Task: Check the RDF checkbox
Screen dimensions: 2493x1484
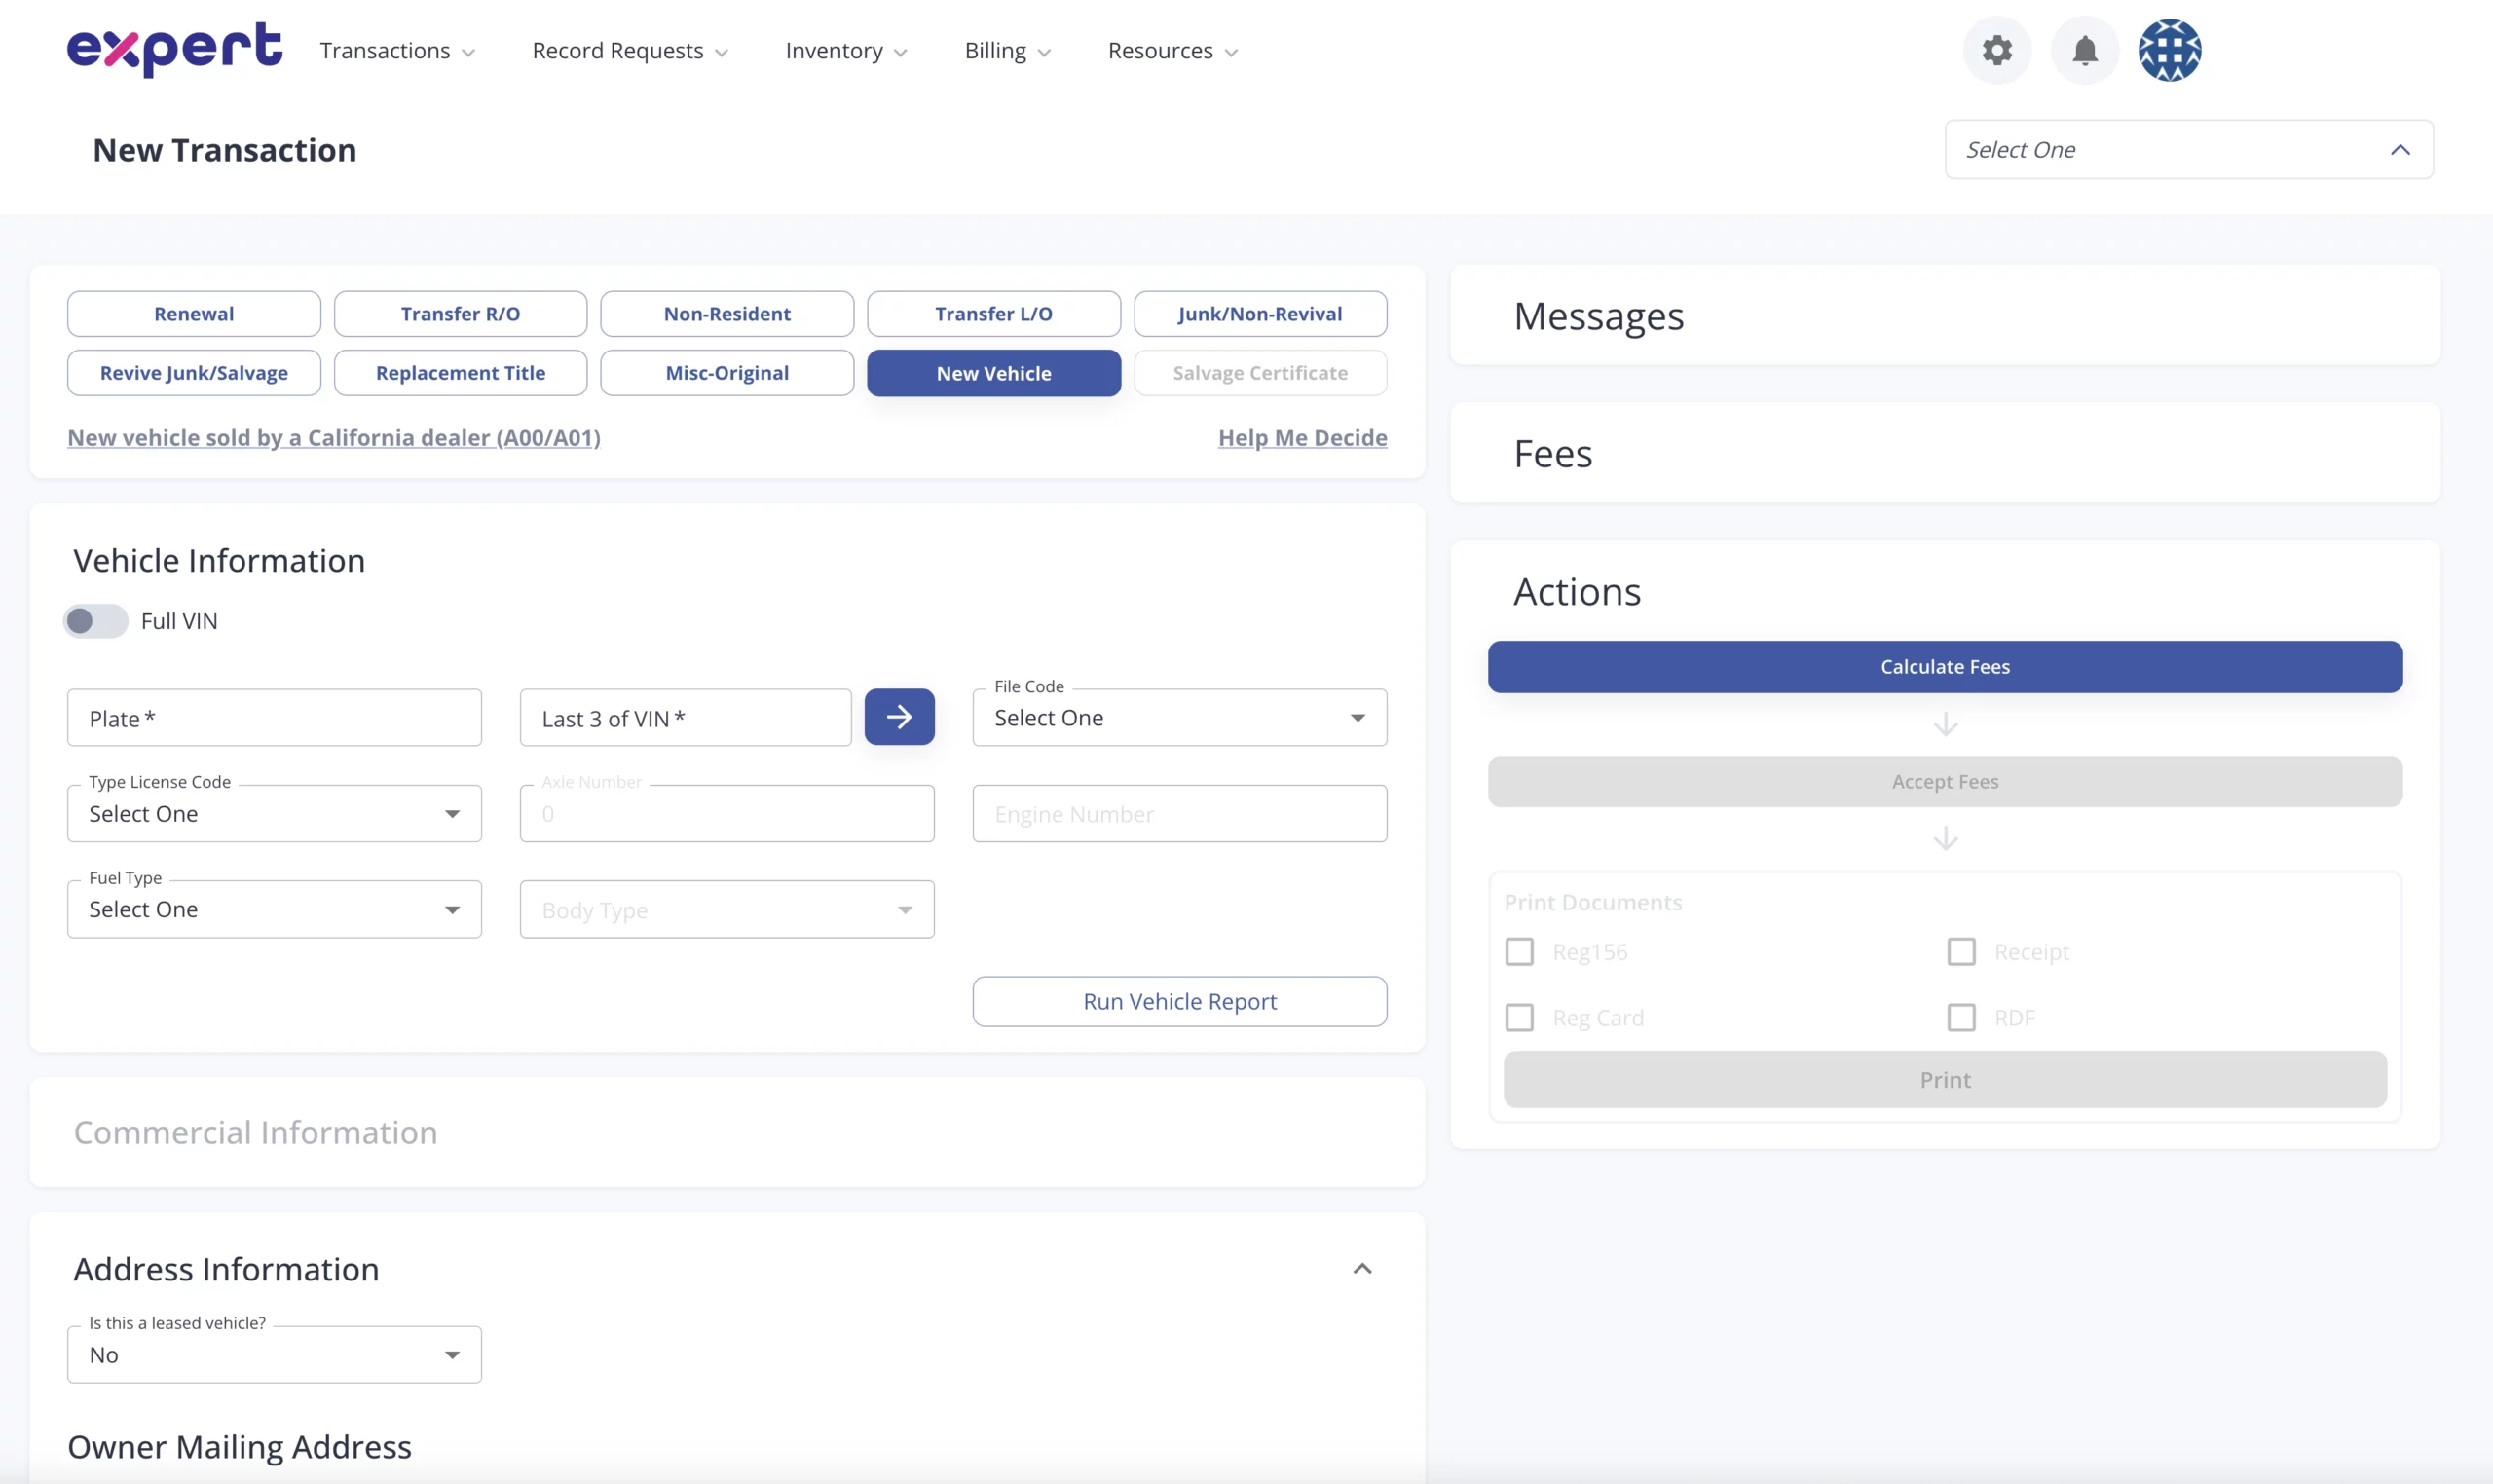Action: click(1961, 1017)
